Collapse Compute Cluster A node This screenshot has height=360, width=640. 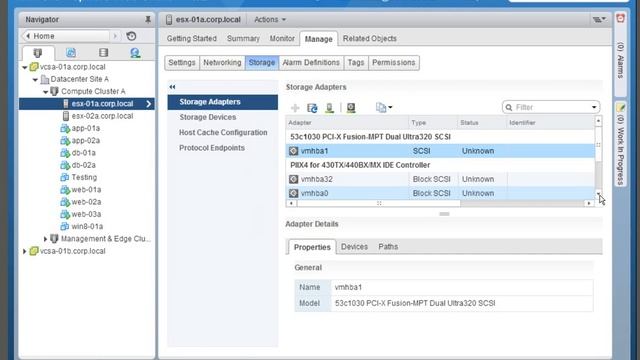[46, 92]
